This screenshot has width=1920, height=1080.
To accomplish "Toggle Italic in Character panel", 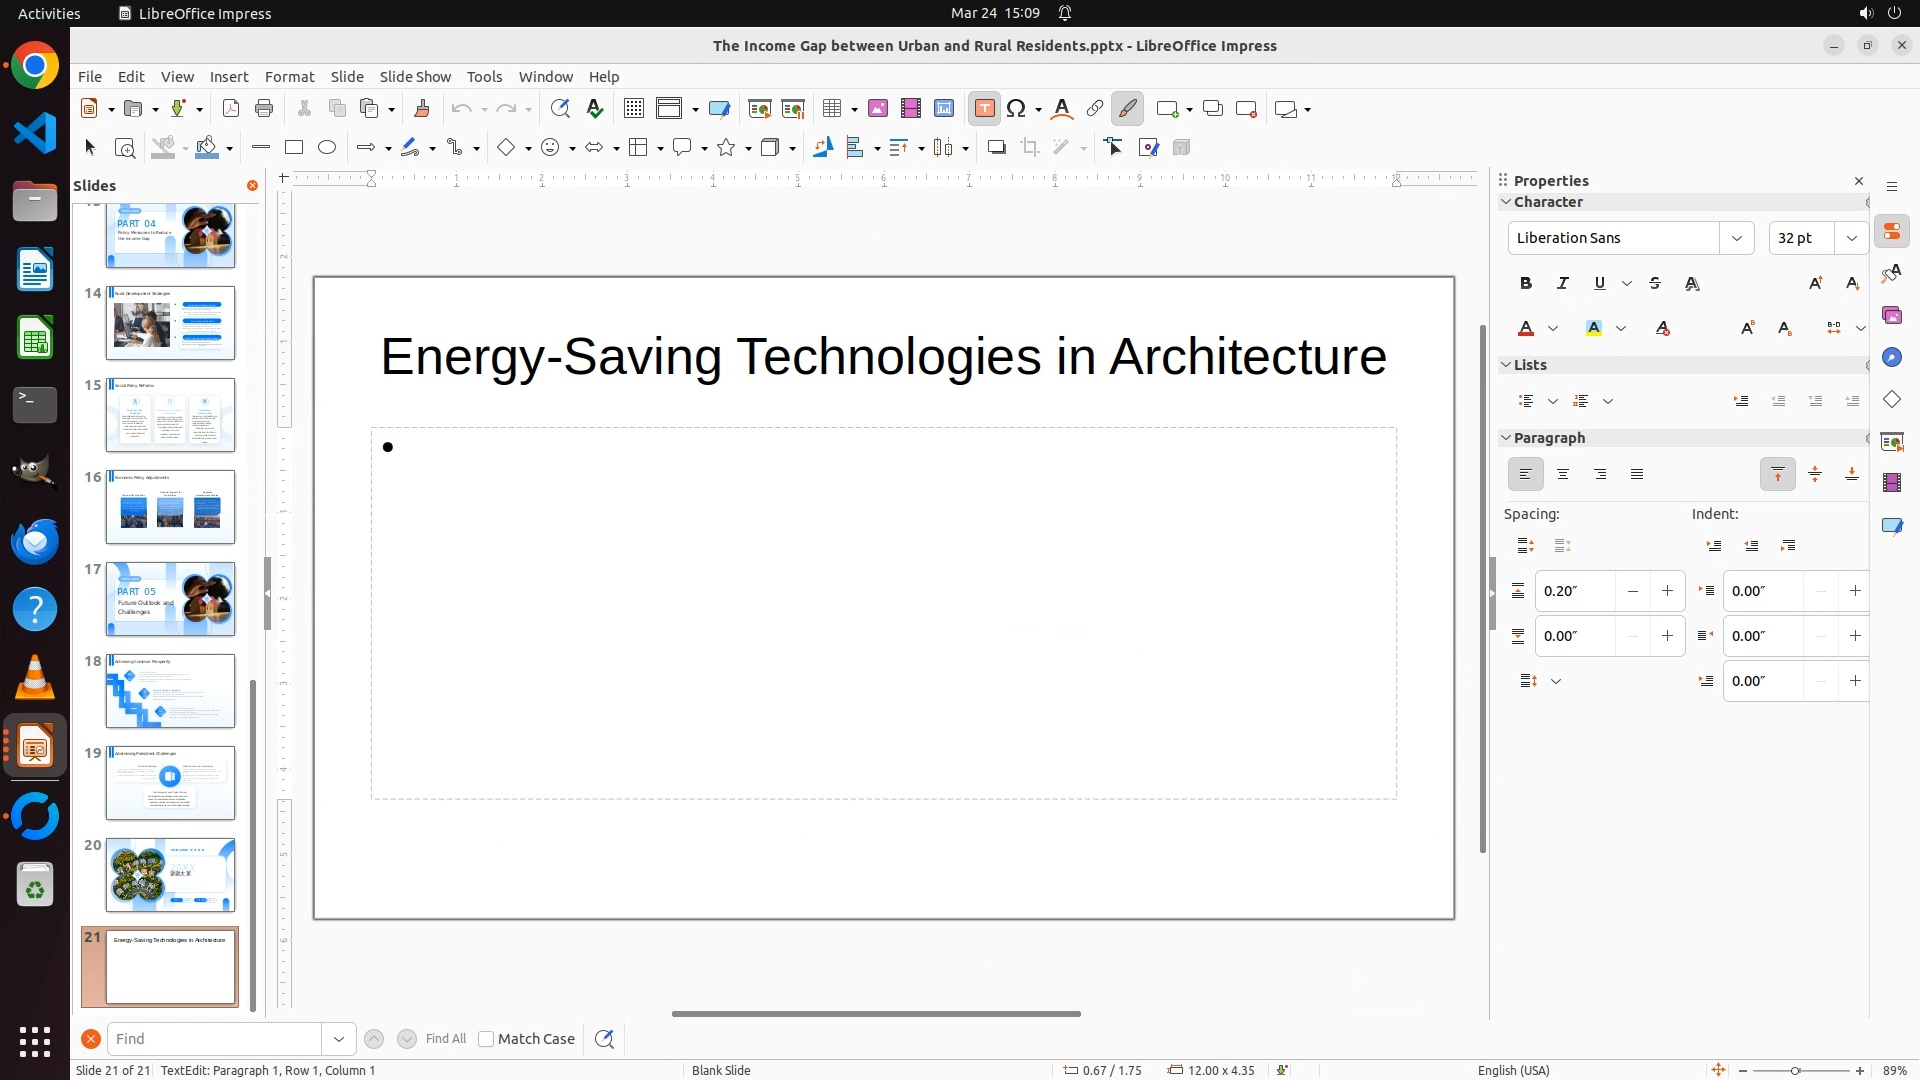I will click(1562, 284).
